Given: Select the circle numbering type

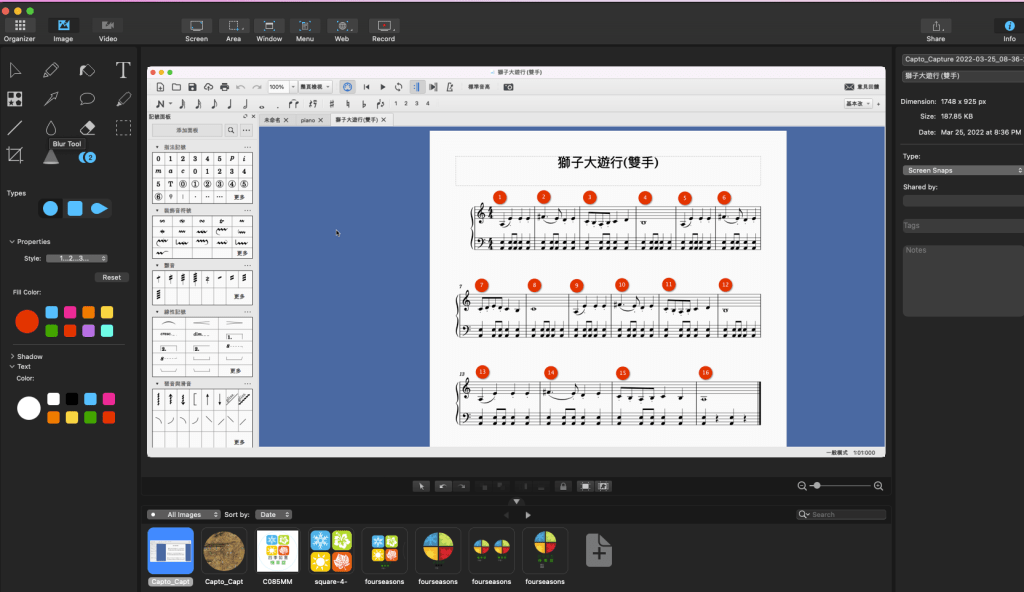Looking at the screenshot, I should (50, 208).
